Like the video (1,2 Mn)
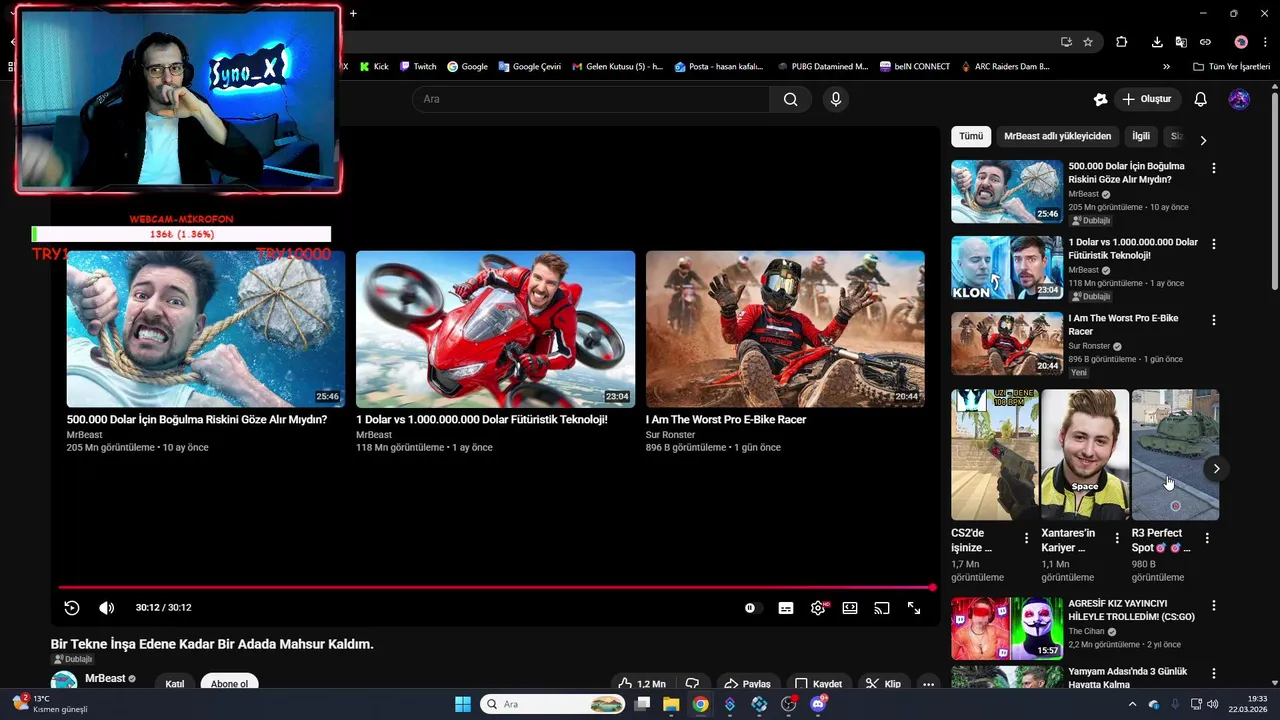1280x720 pixels. pos(642,684)
